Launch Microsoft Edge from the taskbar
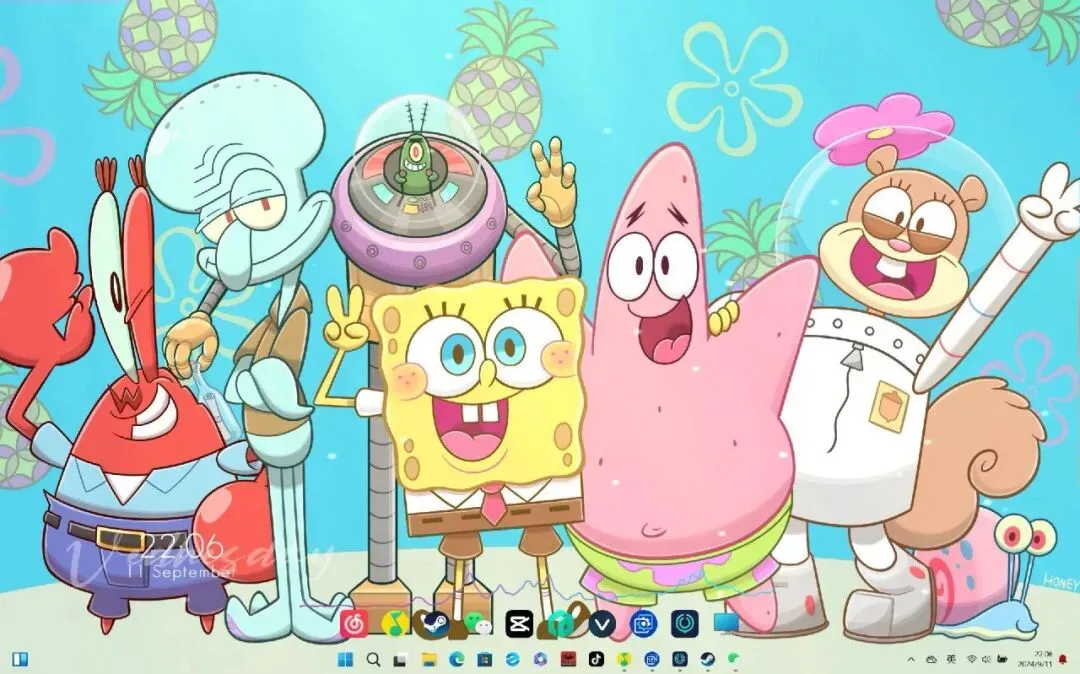 pyautogui.click(x=457, y=660)
